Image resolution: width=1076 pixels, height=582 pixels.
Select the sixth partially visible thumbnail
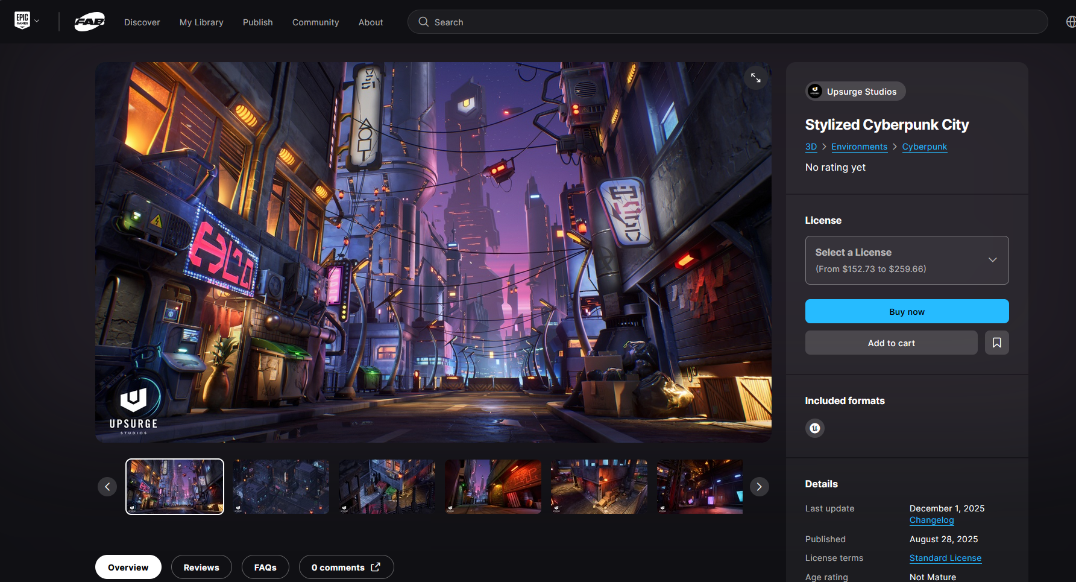tap(699, 487)
